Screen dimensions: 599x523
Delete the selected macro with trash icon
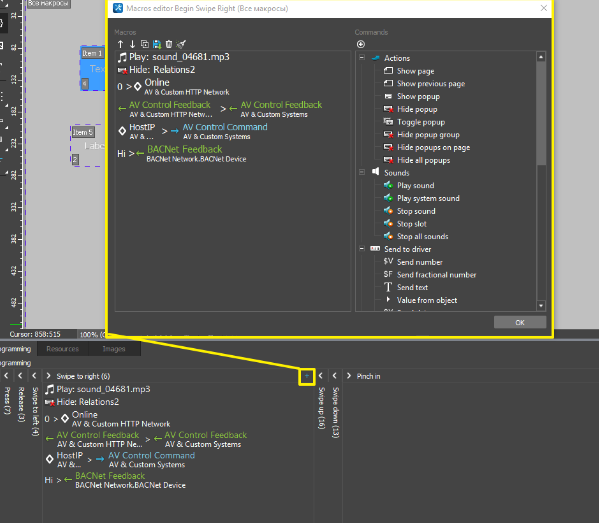click(x=169, y=44)
